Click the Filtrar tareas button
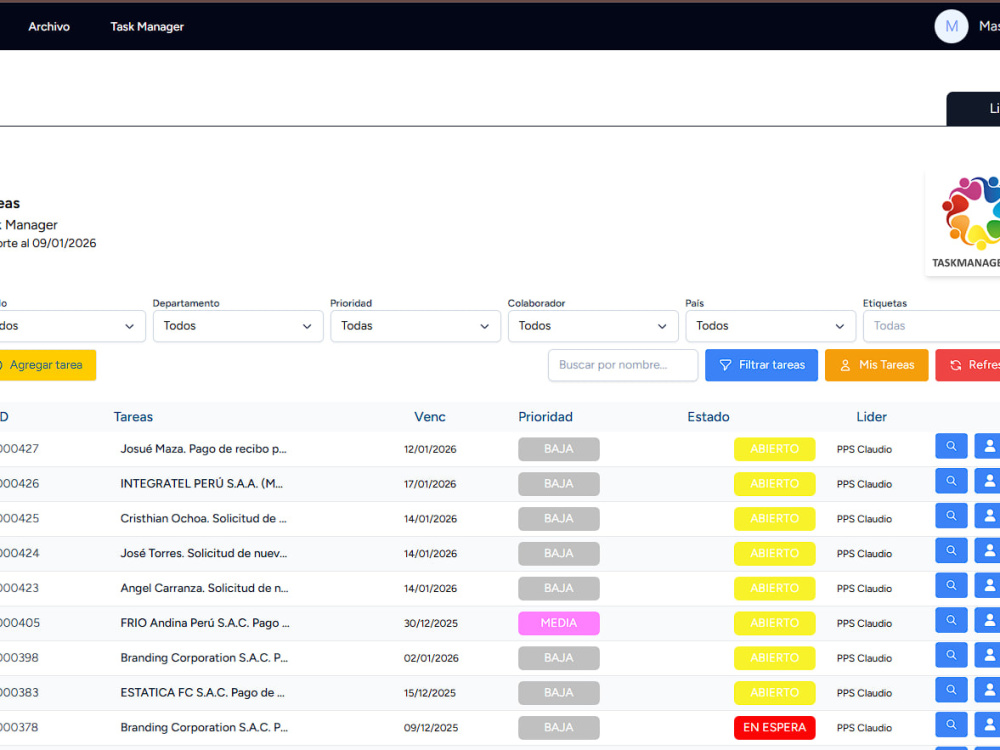 click(x=761, y=365)
